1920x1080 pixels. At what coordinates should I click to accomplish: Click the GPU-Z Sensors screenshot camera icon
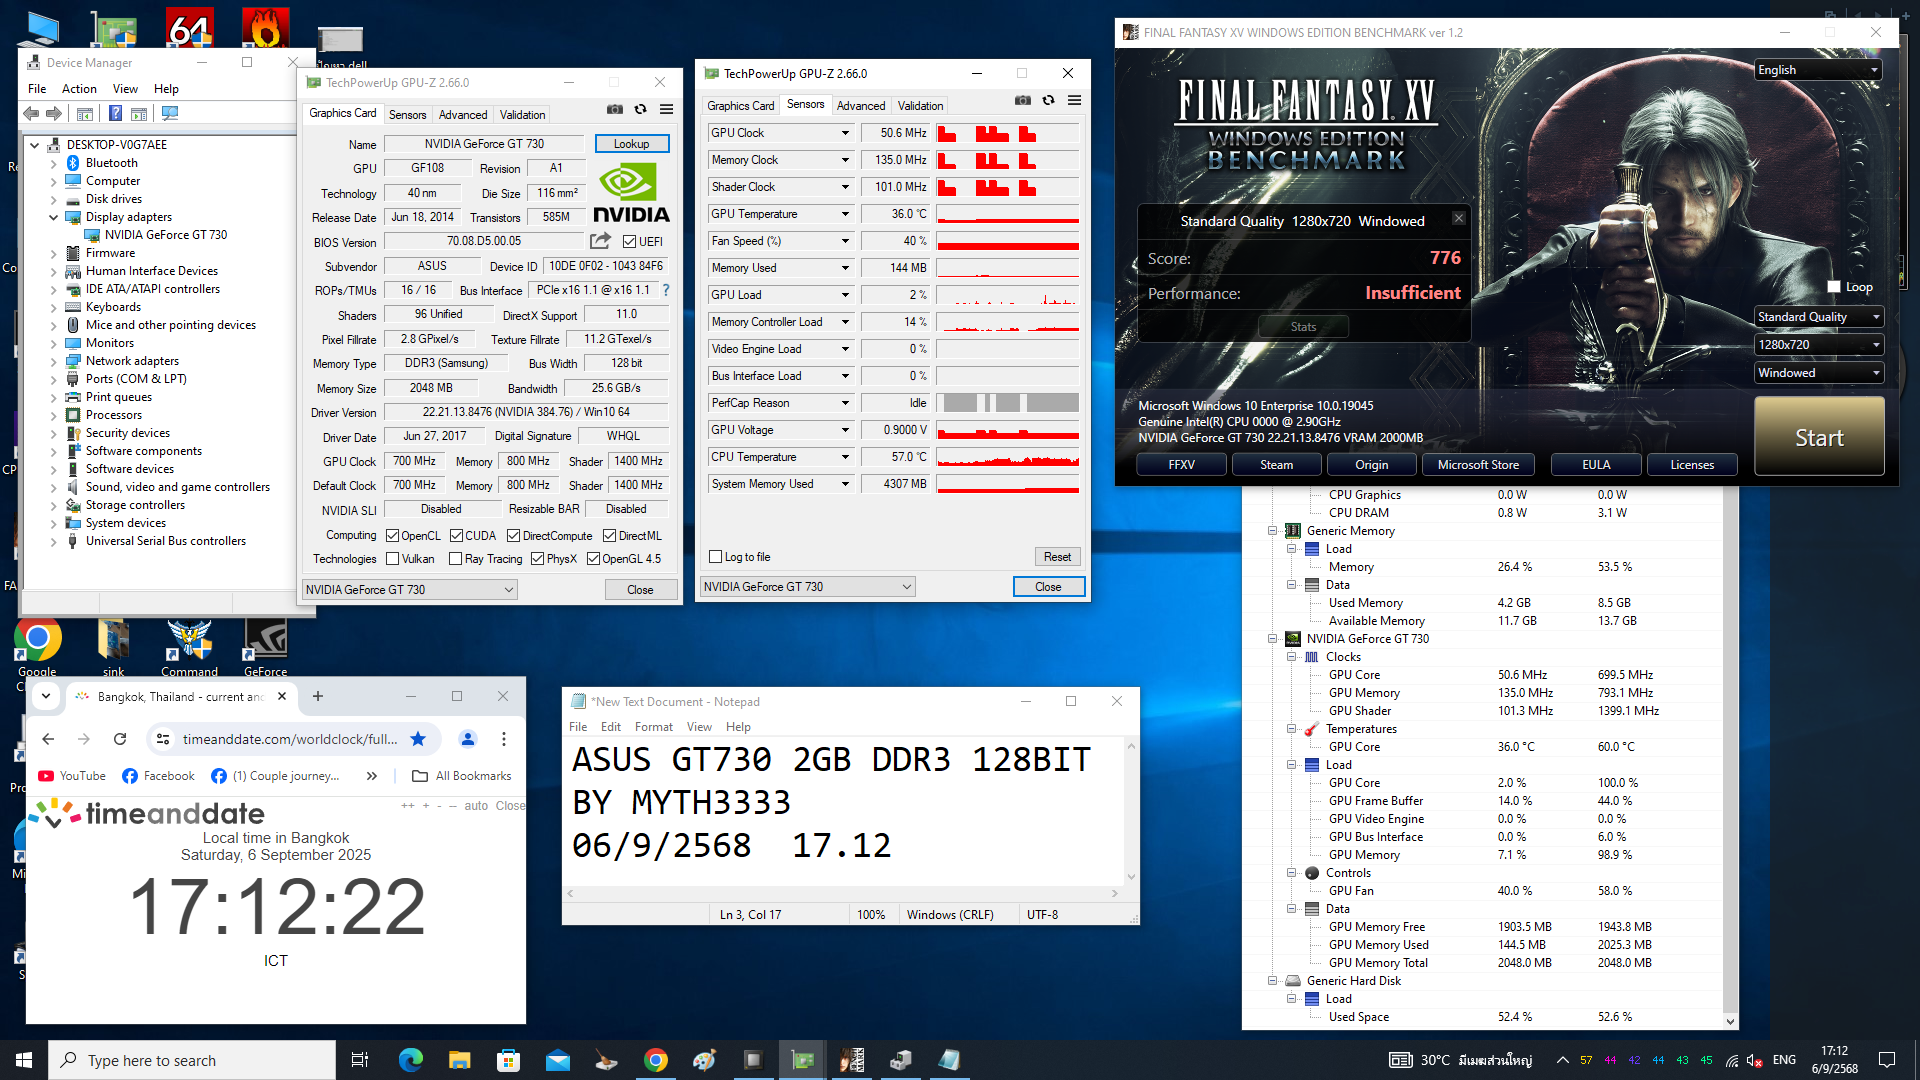click(1022, 100)
